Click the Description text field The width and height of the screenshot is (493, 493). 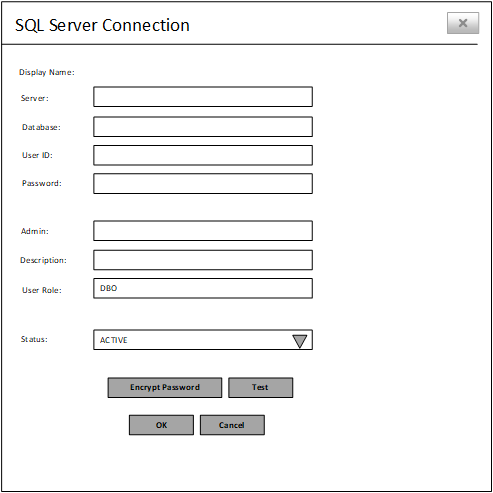(x=203, y=260)
